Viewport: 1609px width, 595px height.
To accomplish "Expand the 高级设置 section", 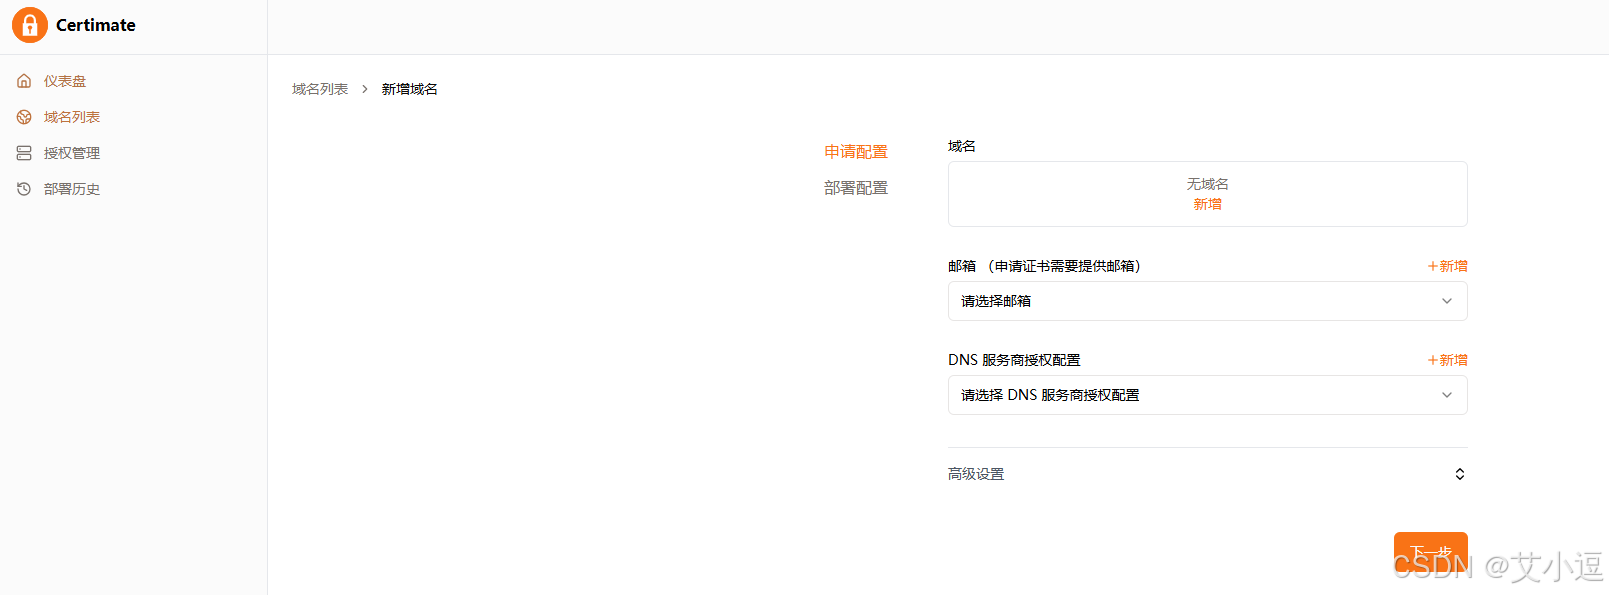I will [x=1208, y=474].
